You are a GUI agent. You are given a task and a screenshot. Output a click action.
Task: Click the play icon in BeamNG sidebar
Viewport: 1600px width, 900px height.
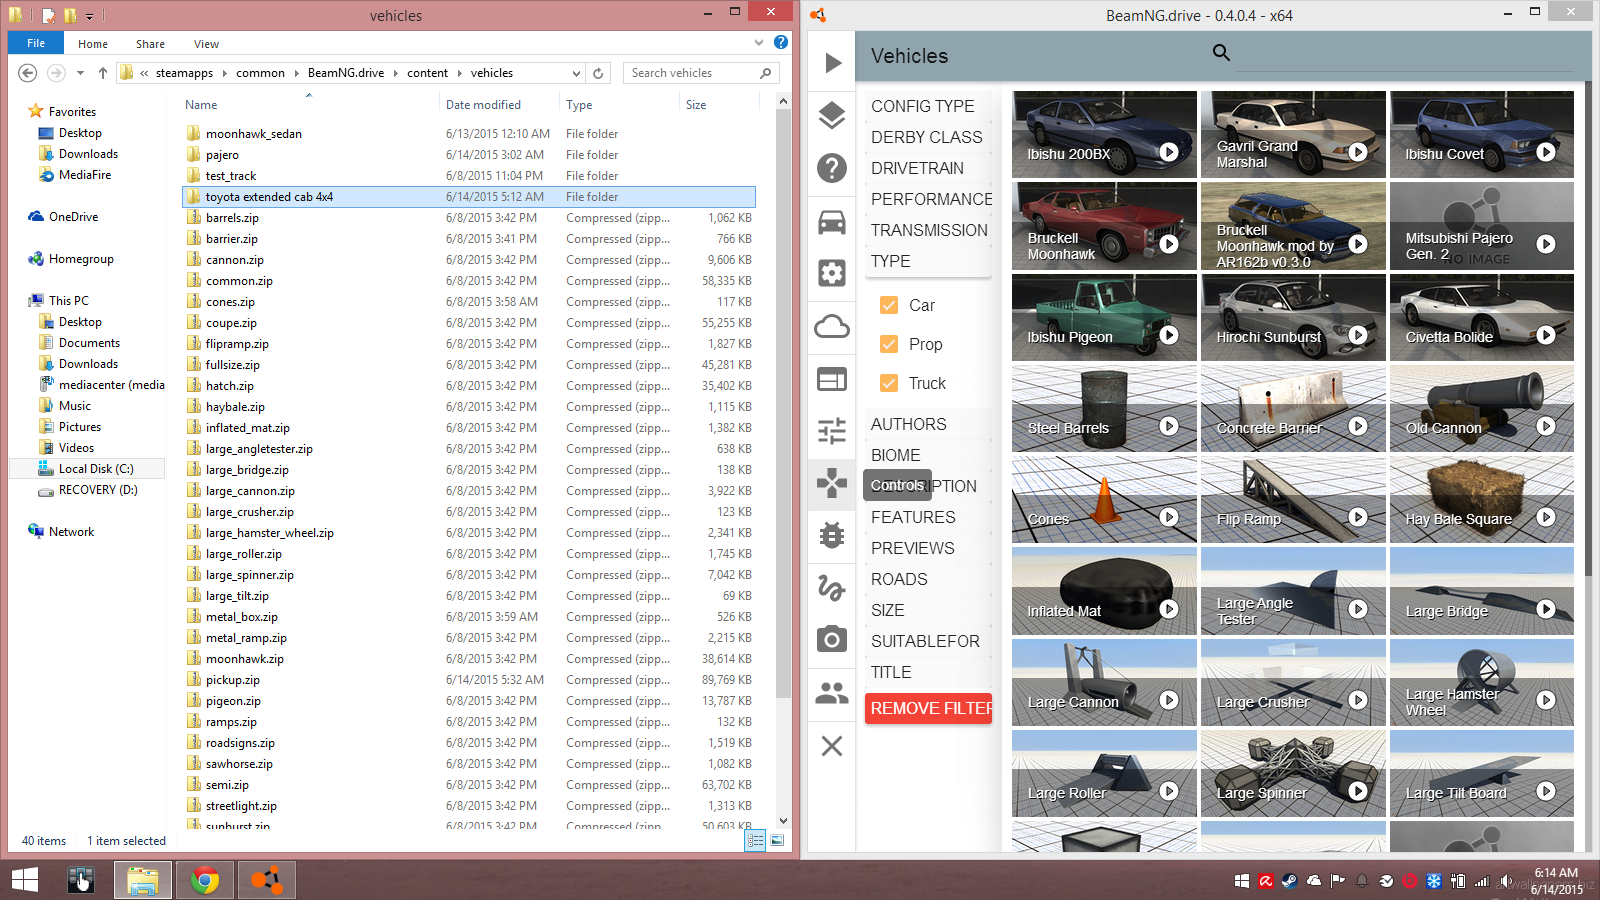[832, 63]
